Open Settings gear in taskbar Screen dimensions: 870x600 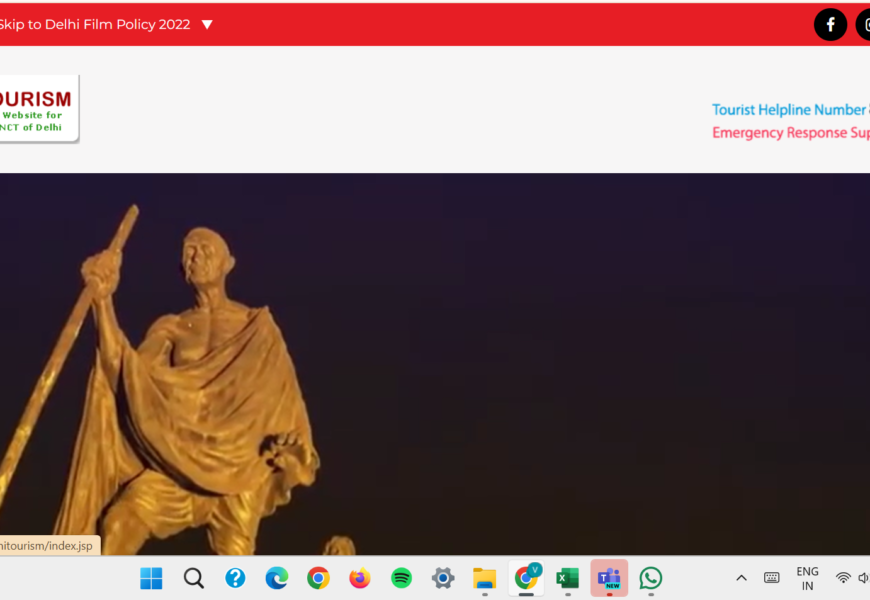[x=443, y=578]
